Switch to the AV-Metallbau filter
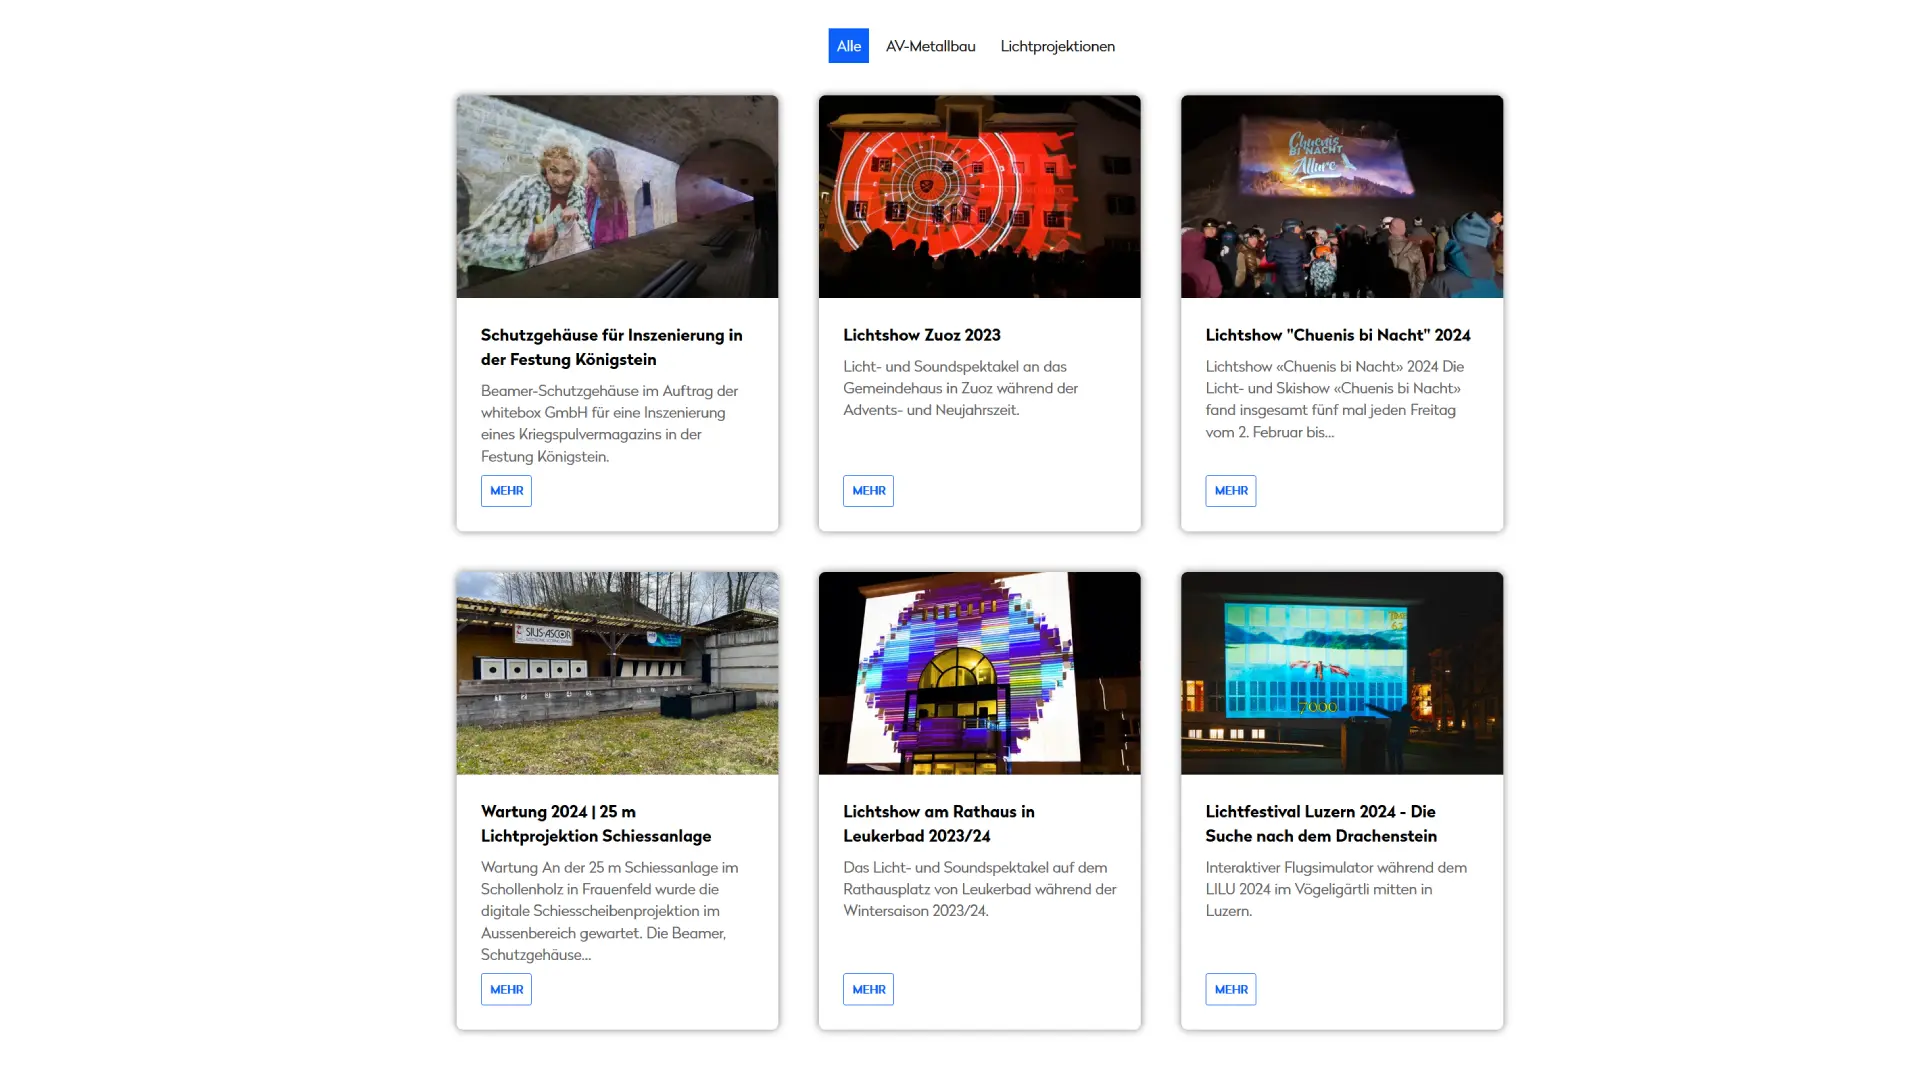 [930, 46]
